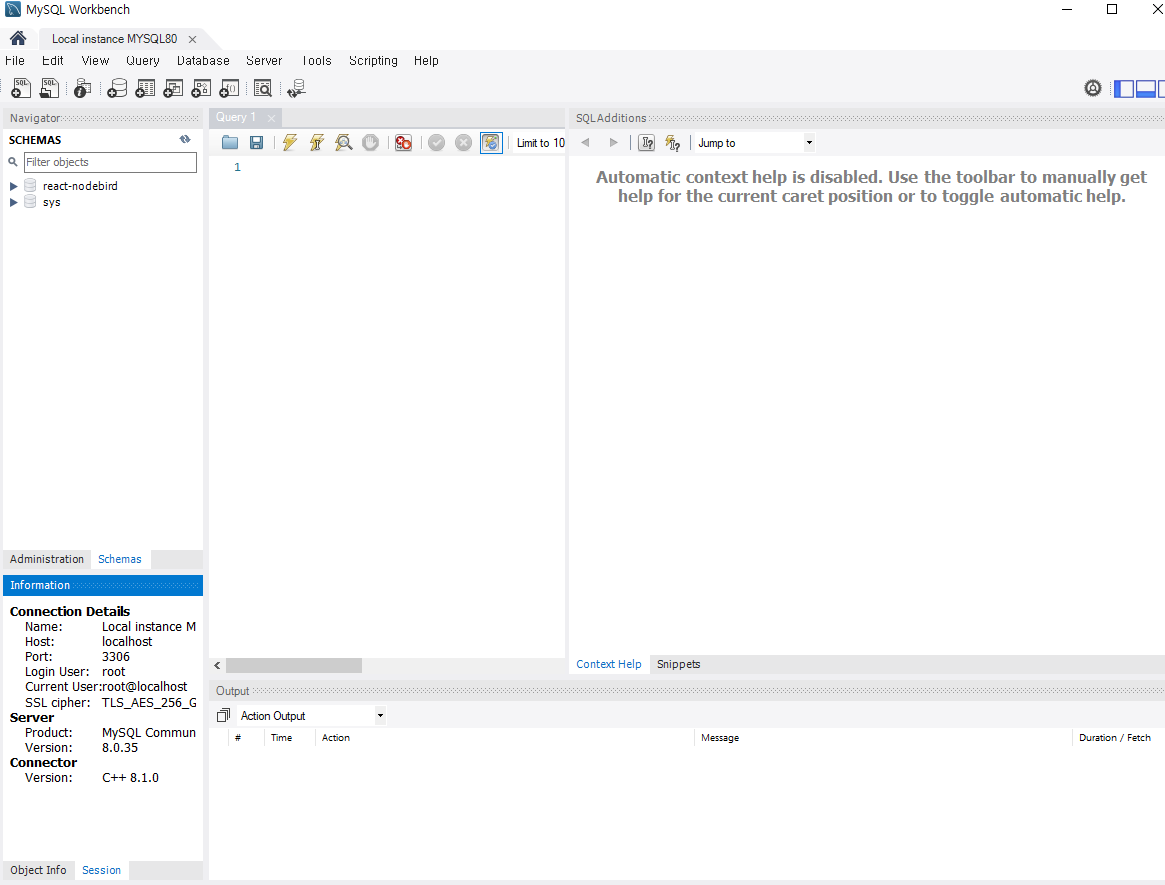
Task: Open Workbench preferences gear icon
Action: click(x=1093, y=88)
